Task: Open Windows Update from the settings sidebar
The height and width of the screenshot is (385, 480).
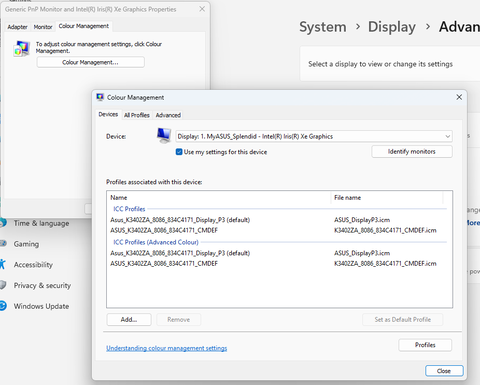Action: (41, 306)
